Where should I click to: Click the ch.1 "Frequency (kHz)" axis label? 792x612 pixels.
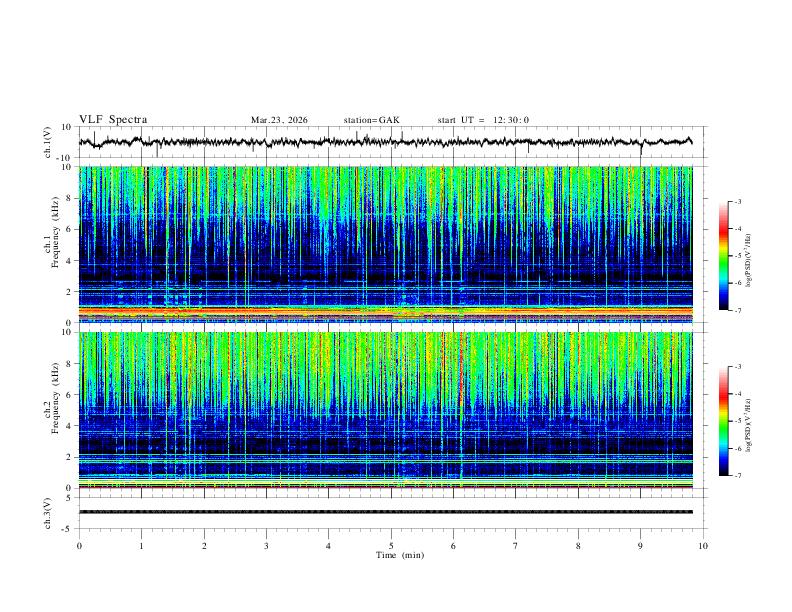click(55, 231)
